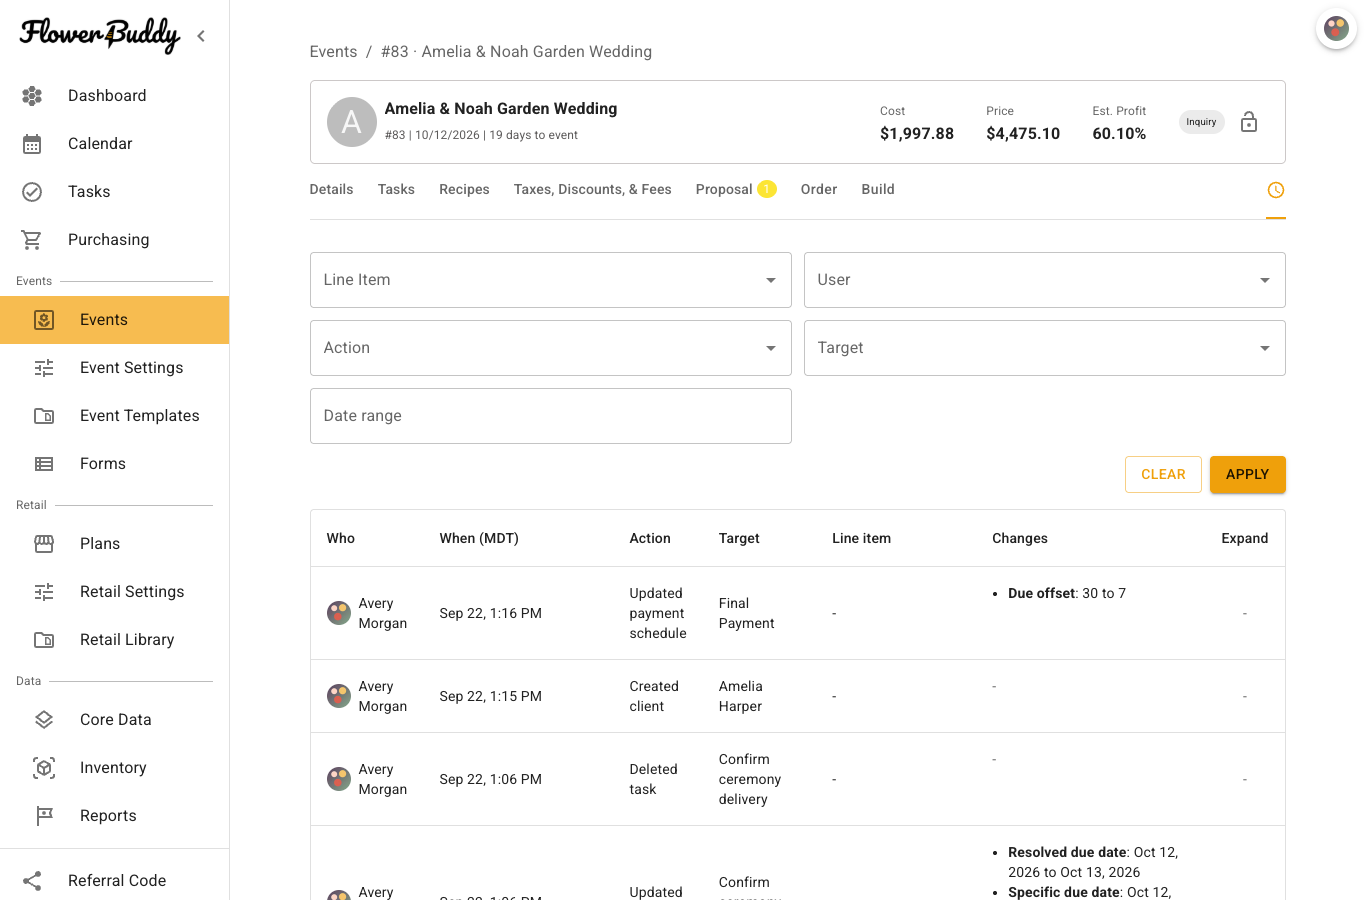Expand the Line Item dropdown
The height and width of the screenshot is (900, 1365).
click(551, 280)
